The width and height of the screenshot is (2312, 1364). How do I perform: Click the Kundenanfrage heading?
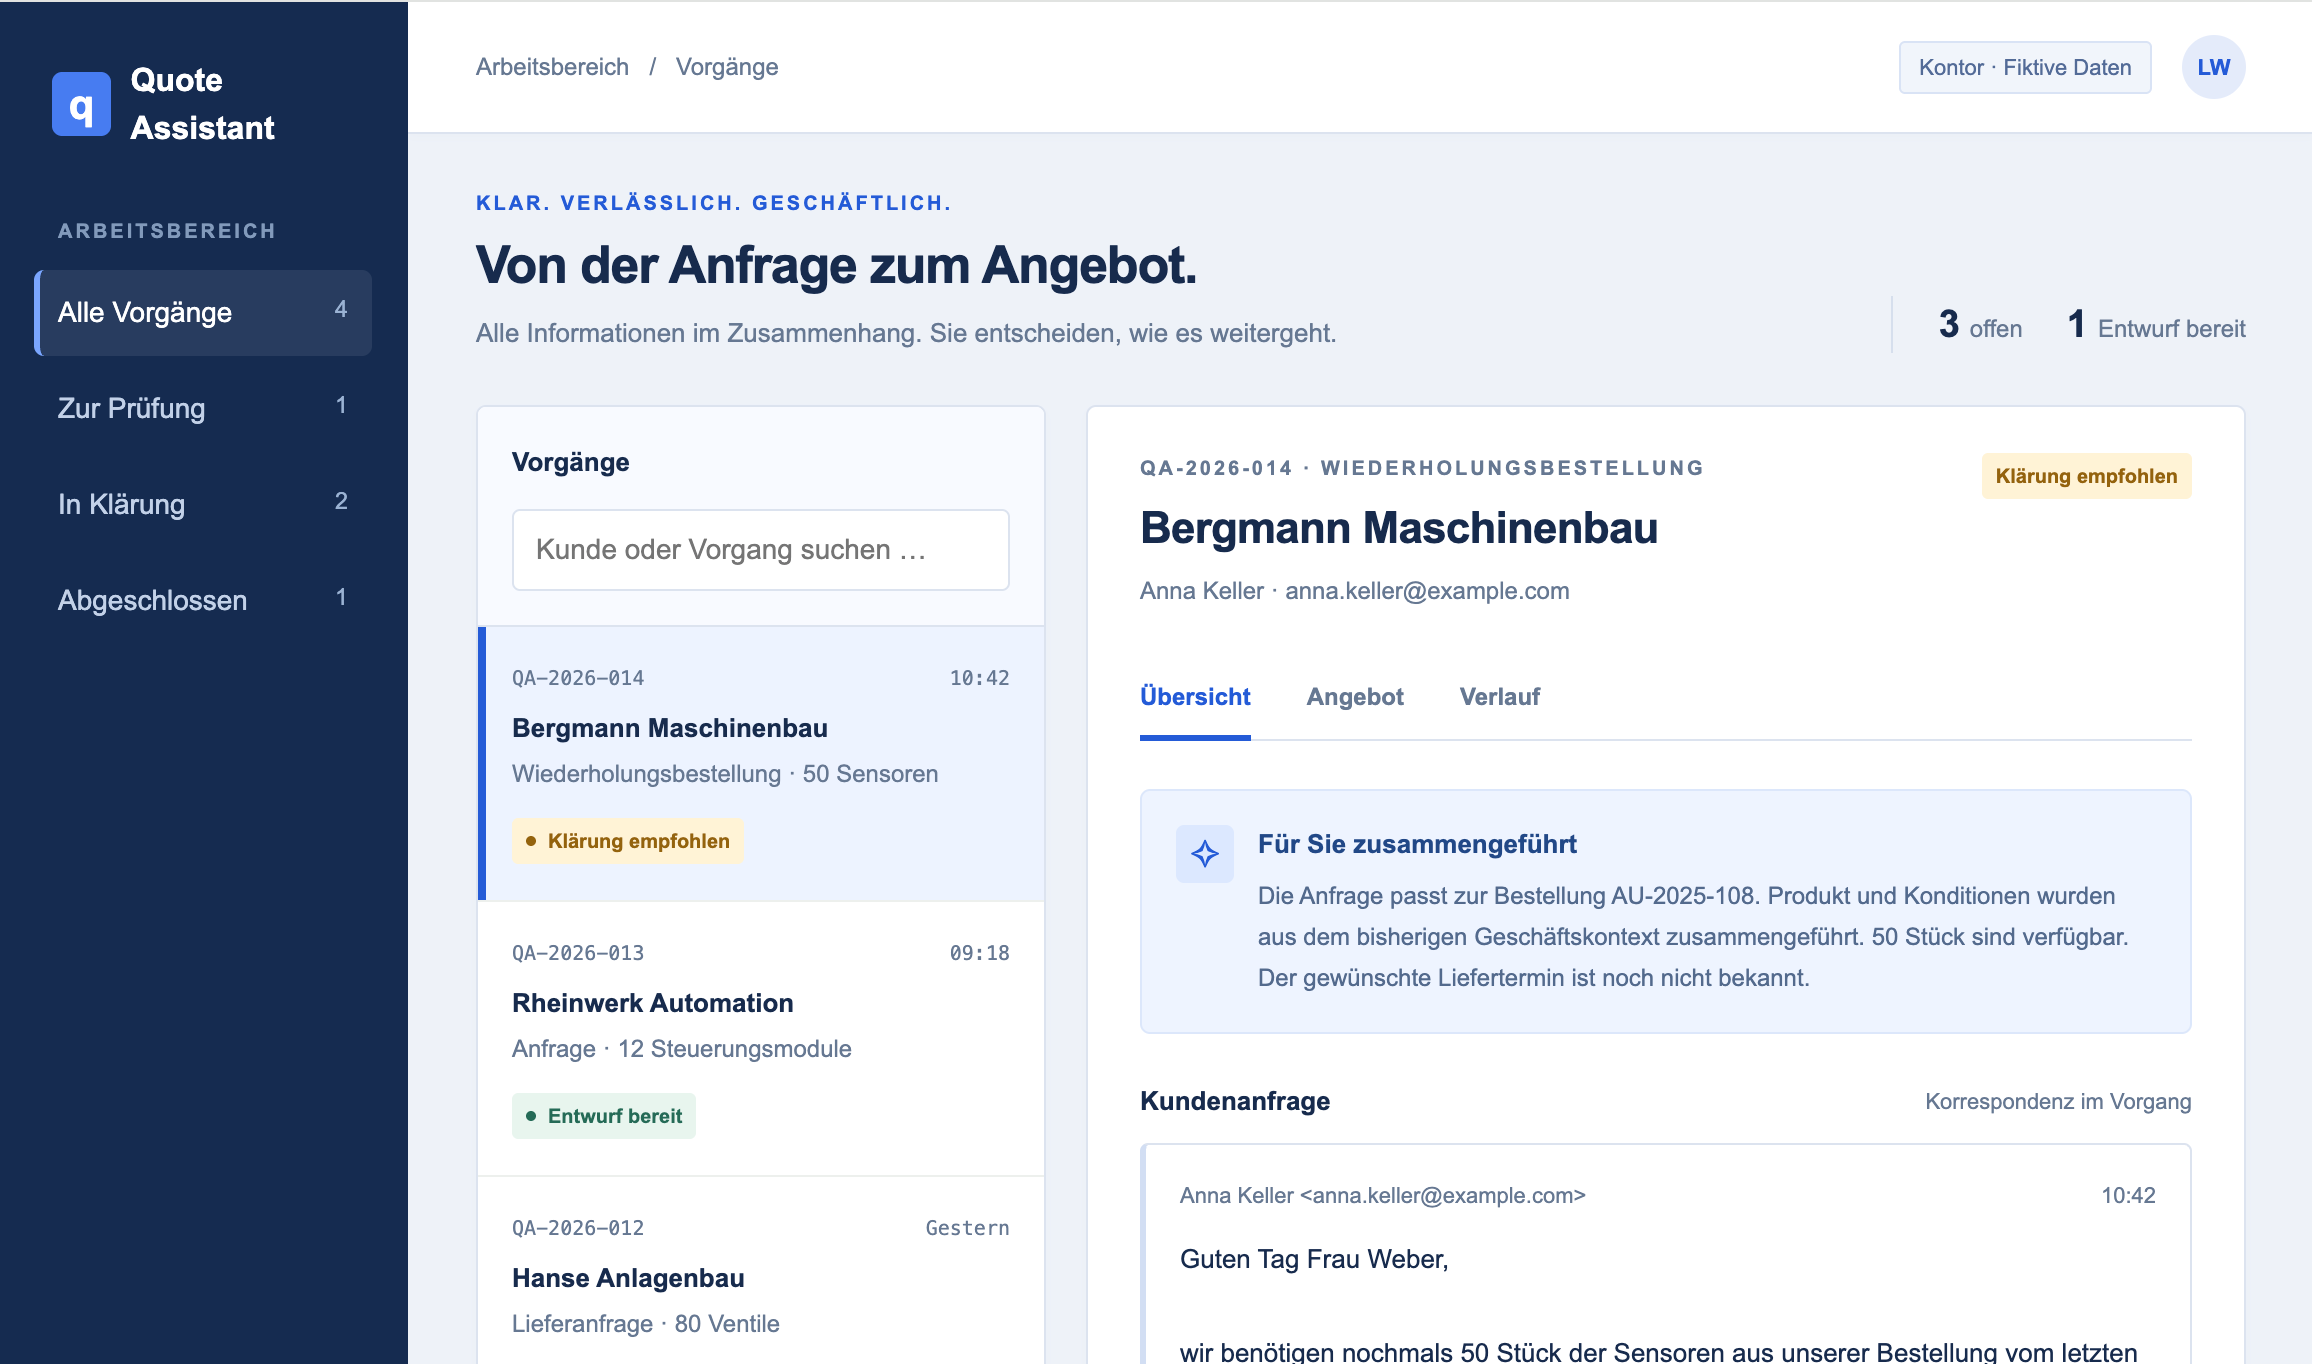click(x=1235, y=1101)
